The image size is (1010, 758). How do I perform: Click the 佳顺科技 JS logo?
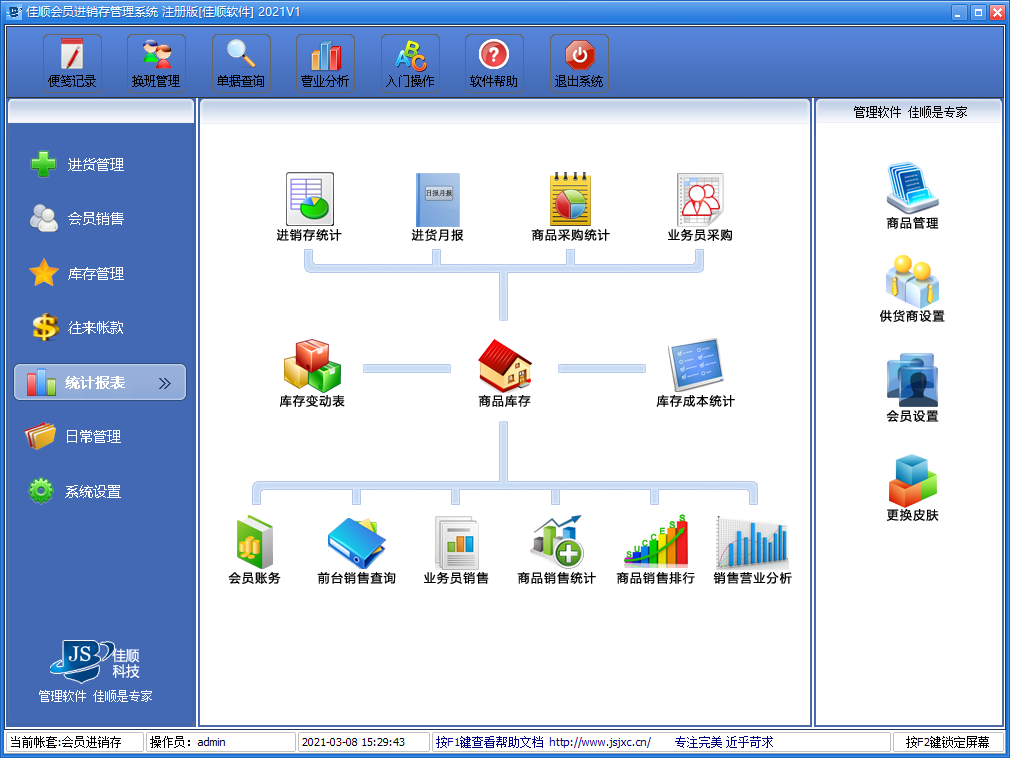(95, 661)
